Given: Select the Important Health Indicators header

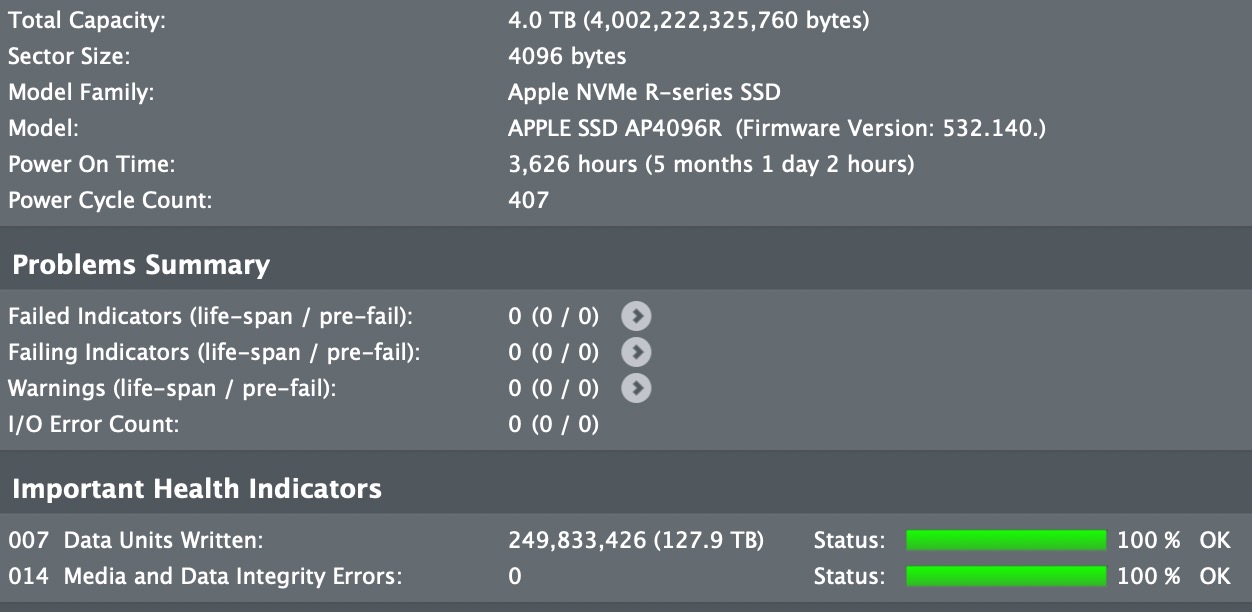Looking at the screenshot, I should (x=197, y=489).
